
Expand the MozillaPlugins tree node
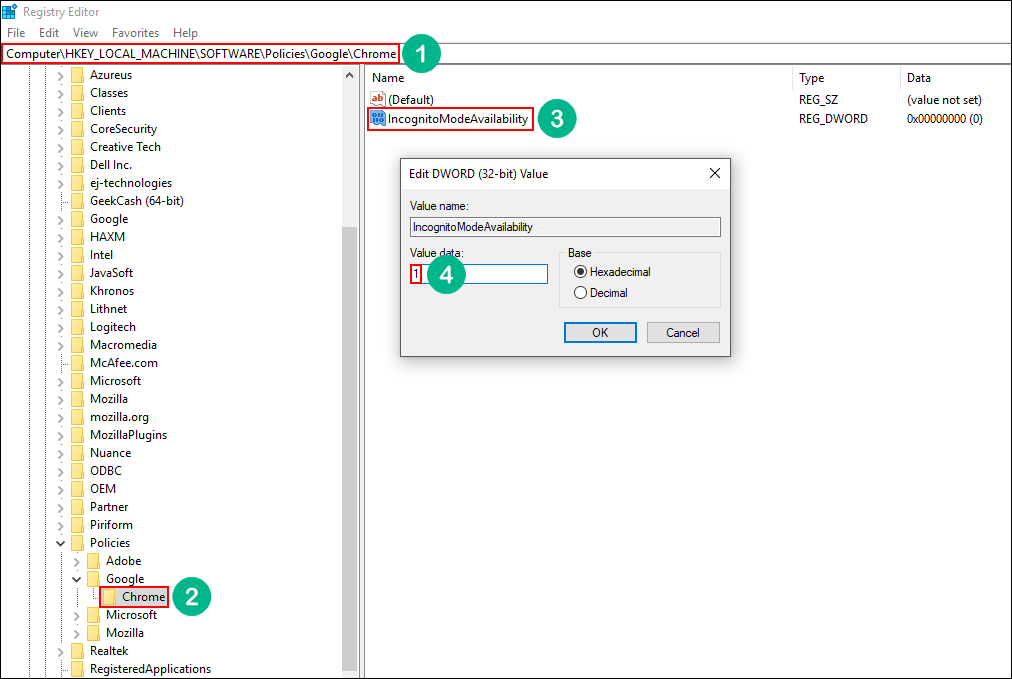[60, 436]
